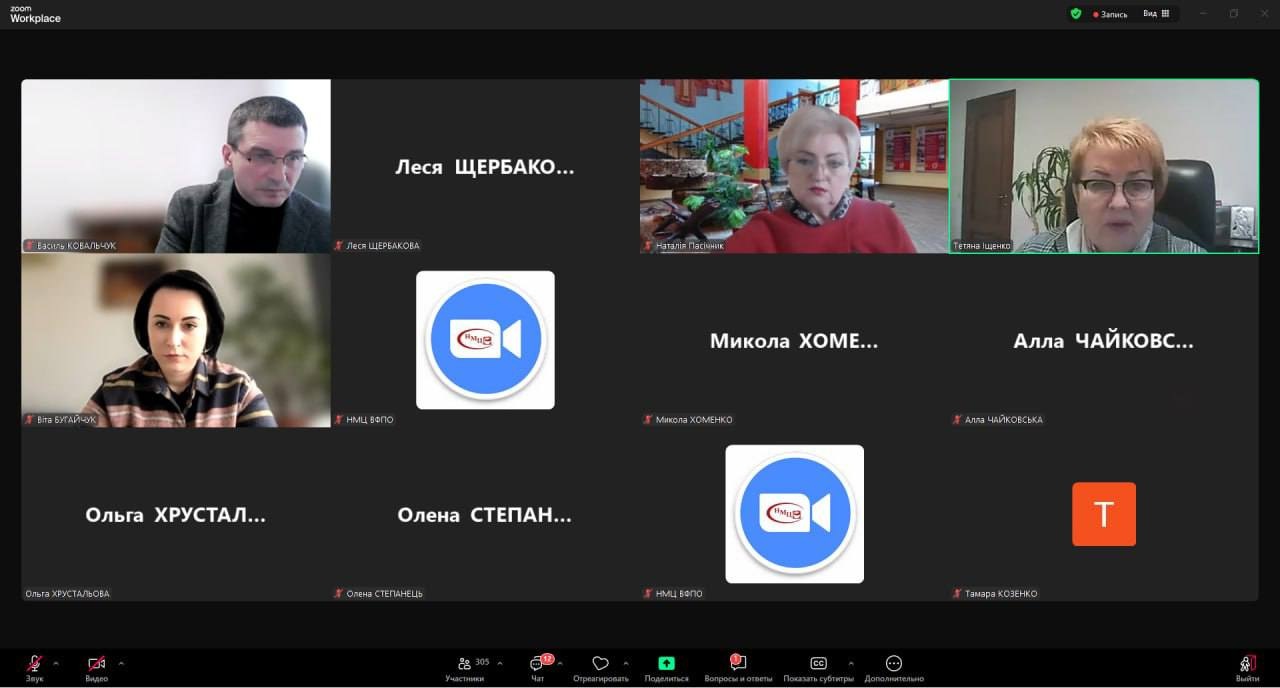Click the orange T avatar of Тамара КОЗЕНКО
The image size is (1280, 688).
(x=1104, y=514)
